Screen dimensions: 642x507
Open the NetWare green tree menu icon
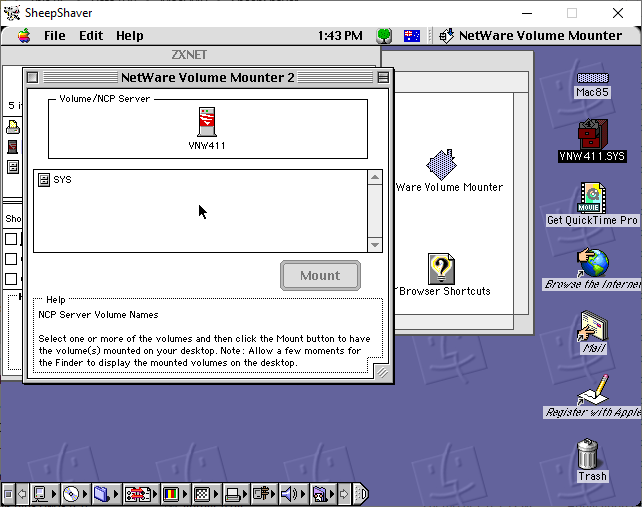384,36
